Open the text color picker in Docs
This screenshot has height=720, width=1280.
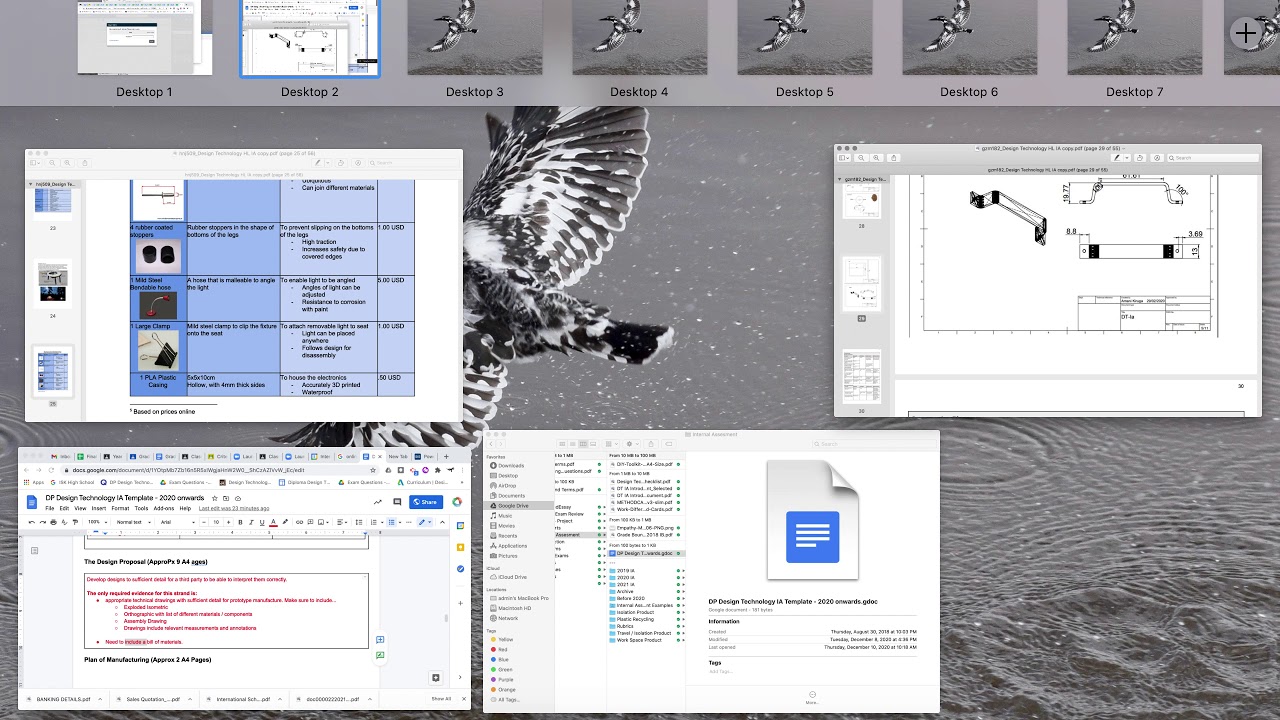273,522
